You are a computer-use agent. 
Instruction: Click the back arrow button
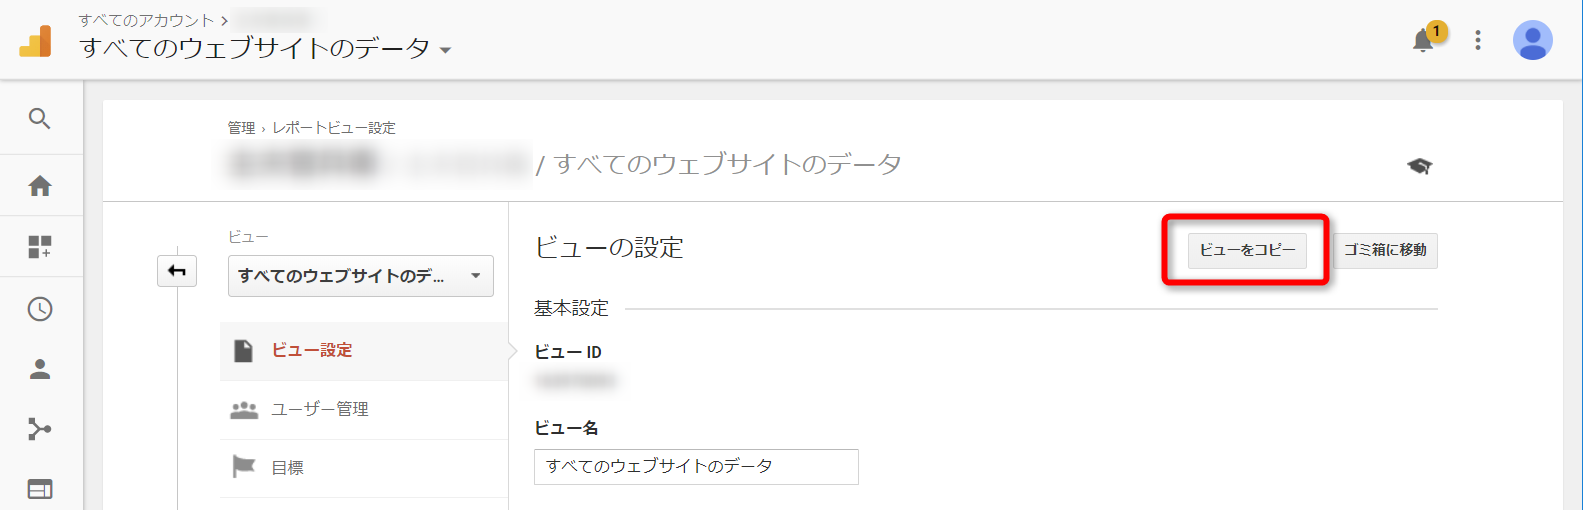coord(177,271)
